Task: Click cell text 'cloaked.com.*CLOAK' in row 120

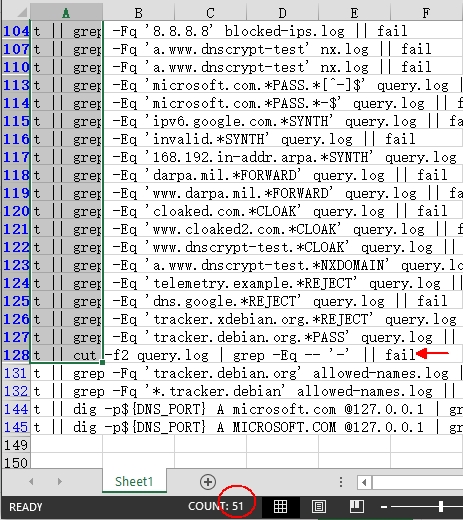Action: [x=223, y=211]
